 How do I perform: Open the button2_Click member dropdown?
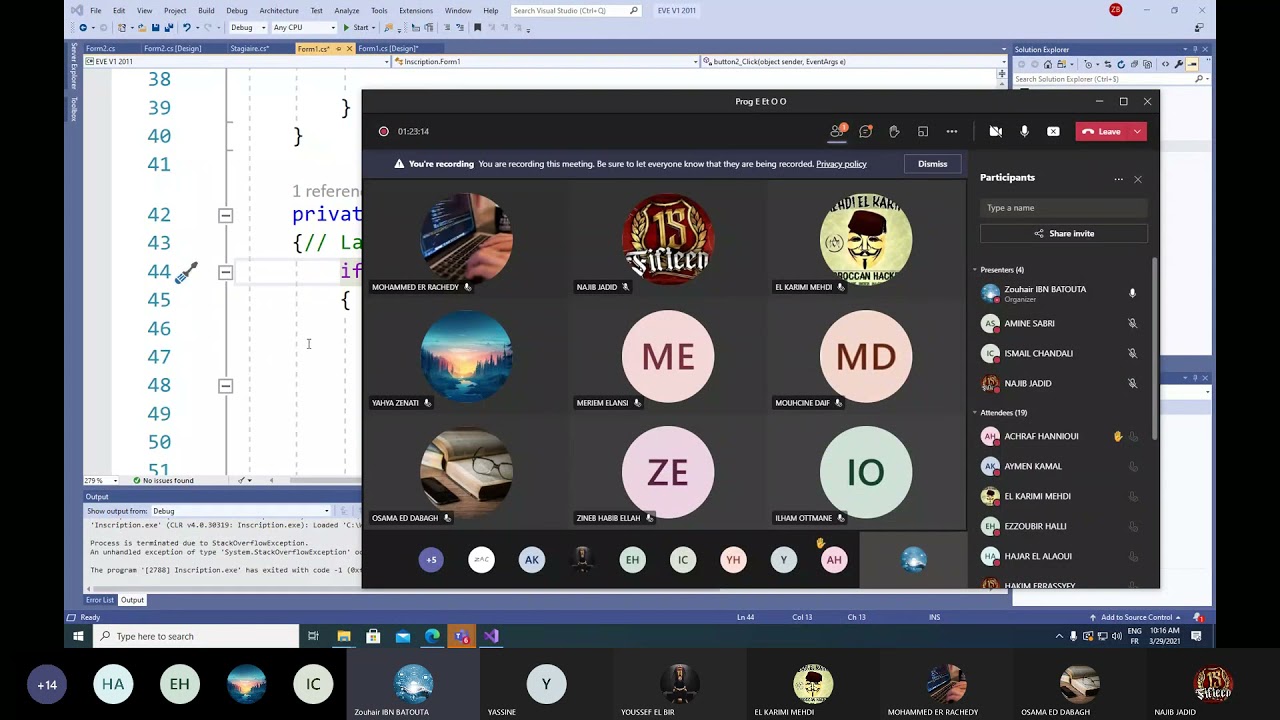click(854, 62)
